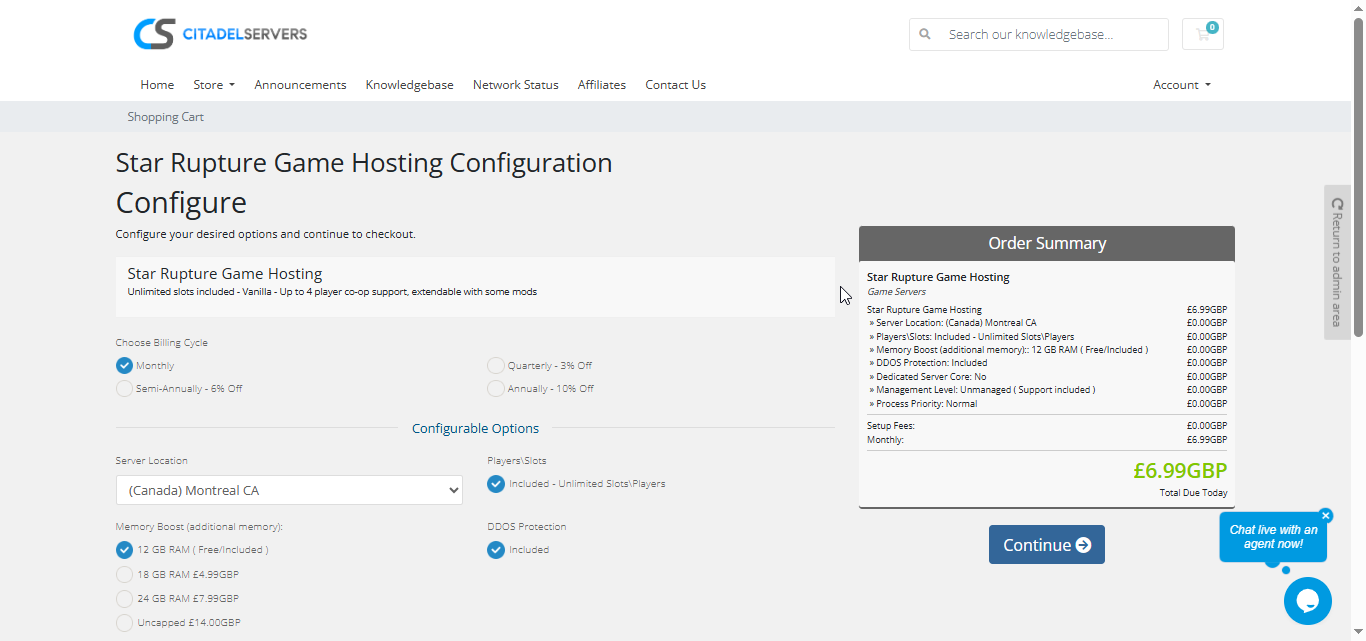Viewport: 1366px width, 641px height.
Task: Go to Knowledgebase menu item
Action: [409, 85]
